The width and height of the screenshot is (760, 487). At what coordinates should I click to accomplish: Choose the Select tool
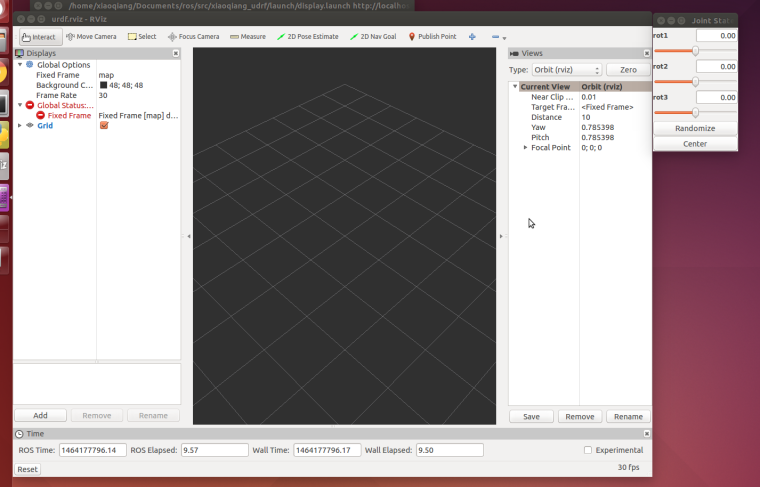click(142, 37)
